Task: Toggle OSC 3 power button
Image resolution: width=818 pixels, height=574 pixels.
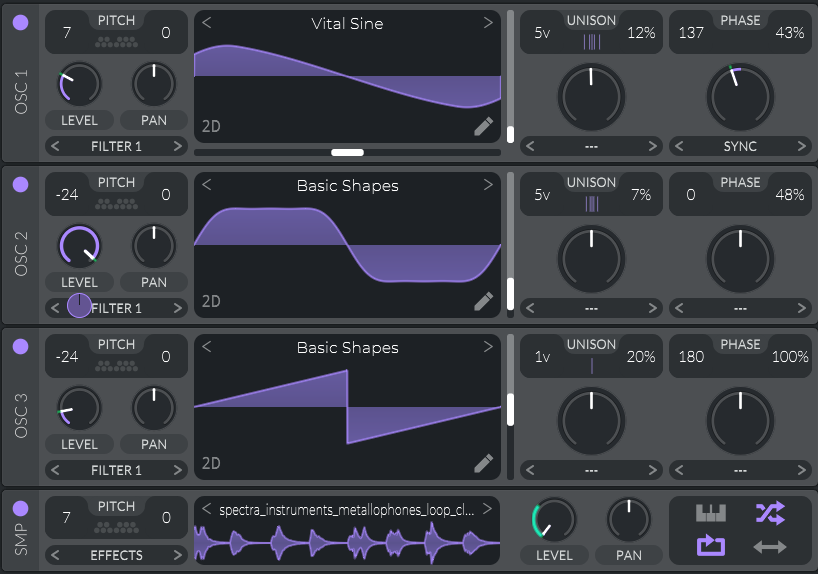Action: (x=20, y=346)
